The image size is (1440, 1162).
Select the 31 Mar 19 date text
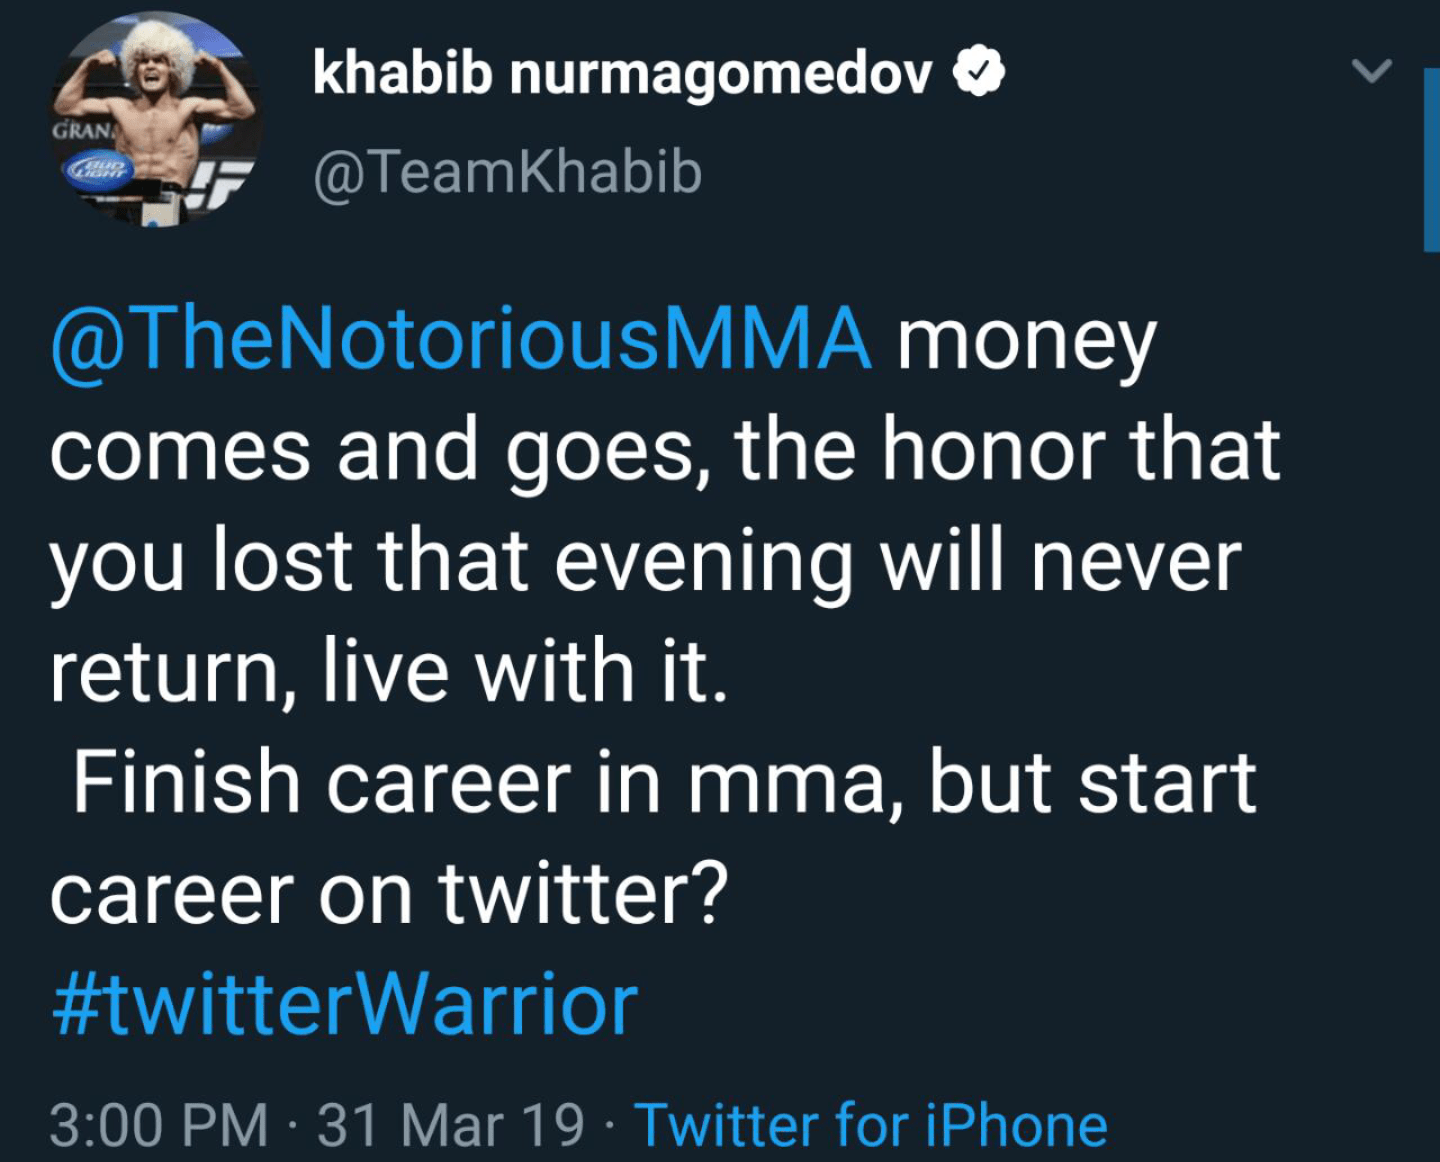coord(448,1124)
